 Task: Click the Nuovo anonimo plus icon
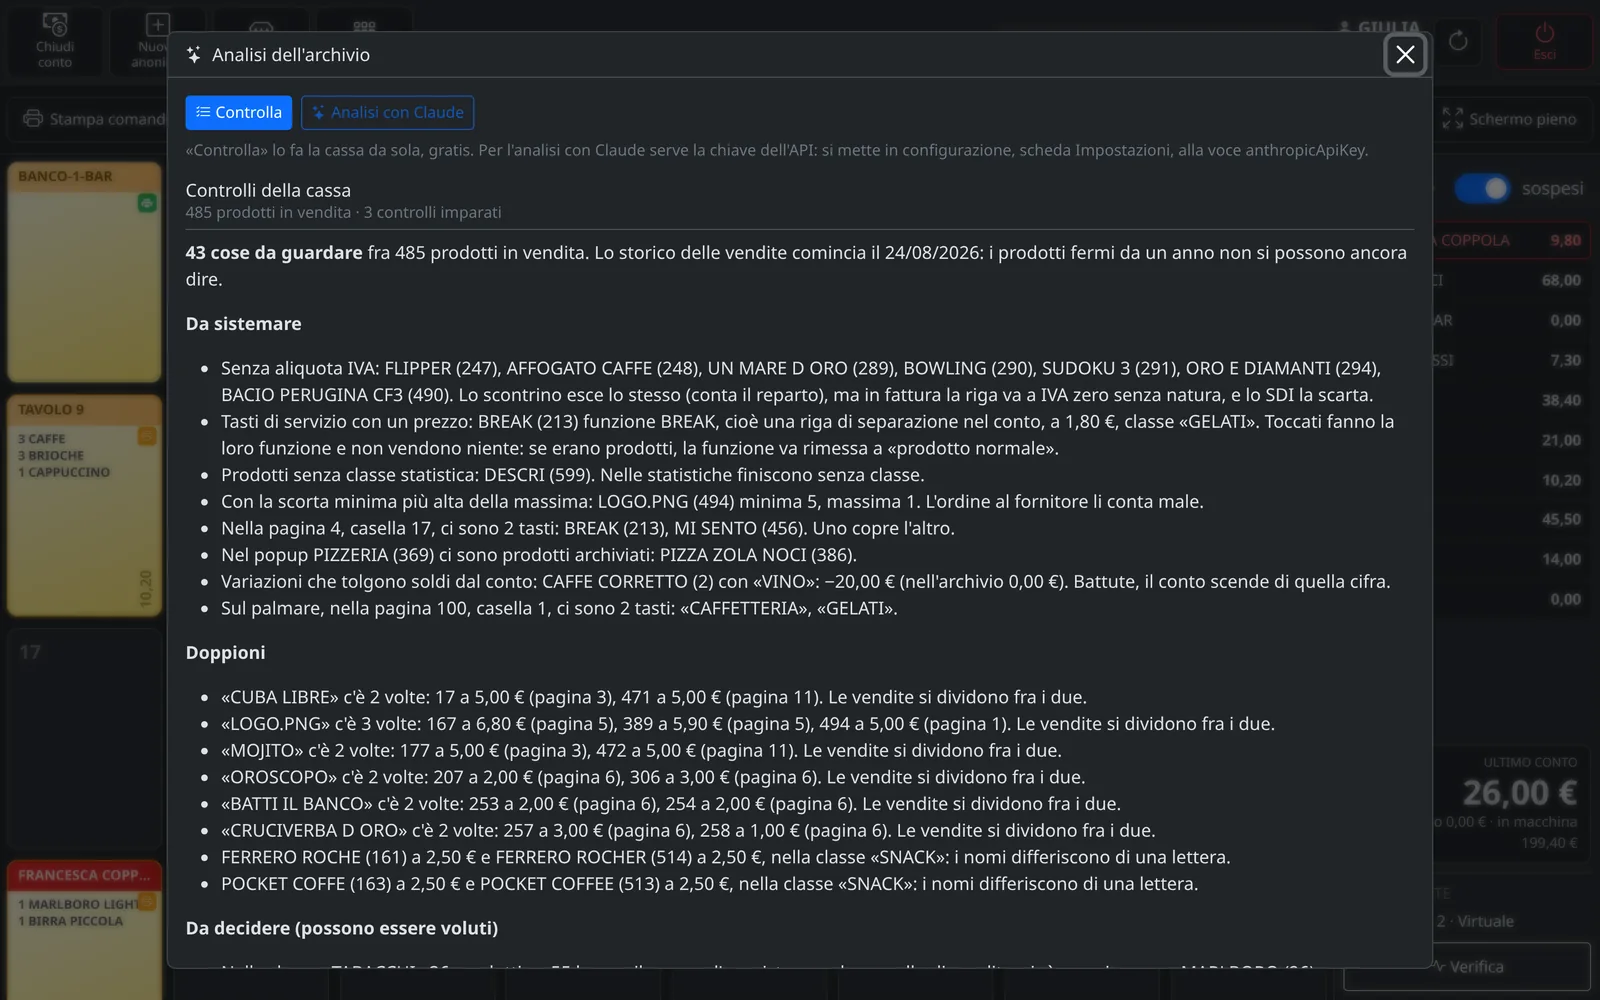157,24
